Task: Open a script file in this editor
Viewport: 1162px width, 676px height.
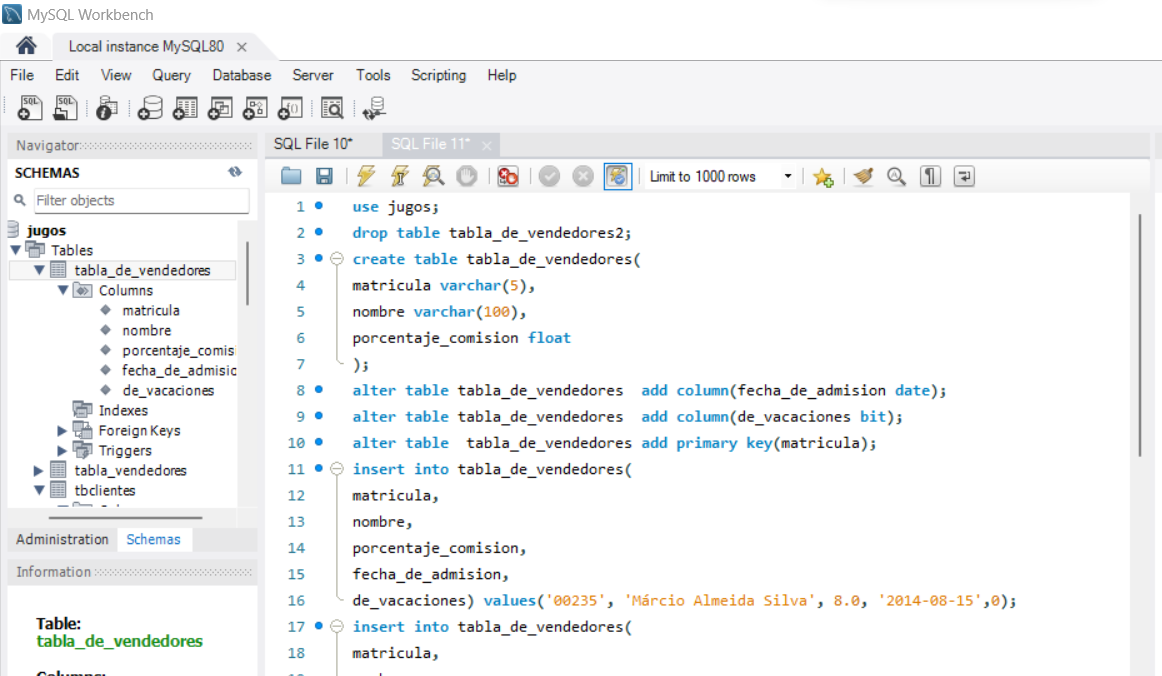Action: click(x=291, y=176)
